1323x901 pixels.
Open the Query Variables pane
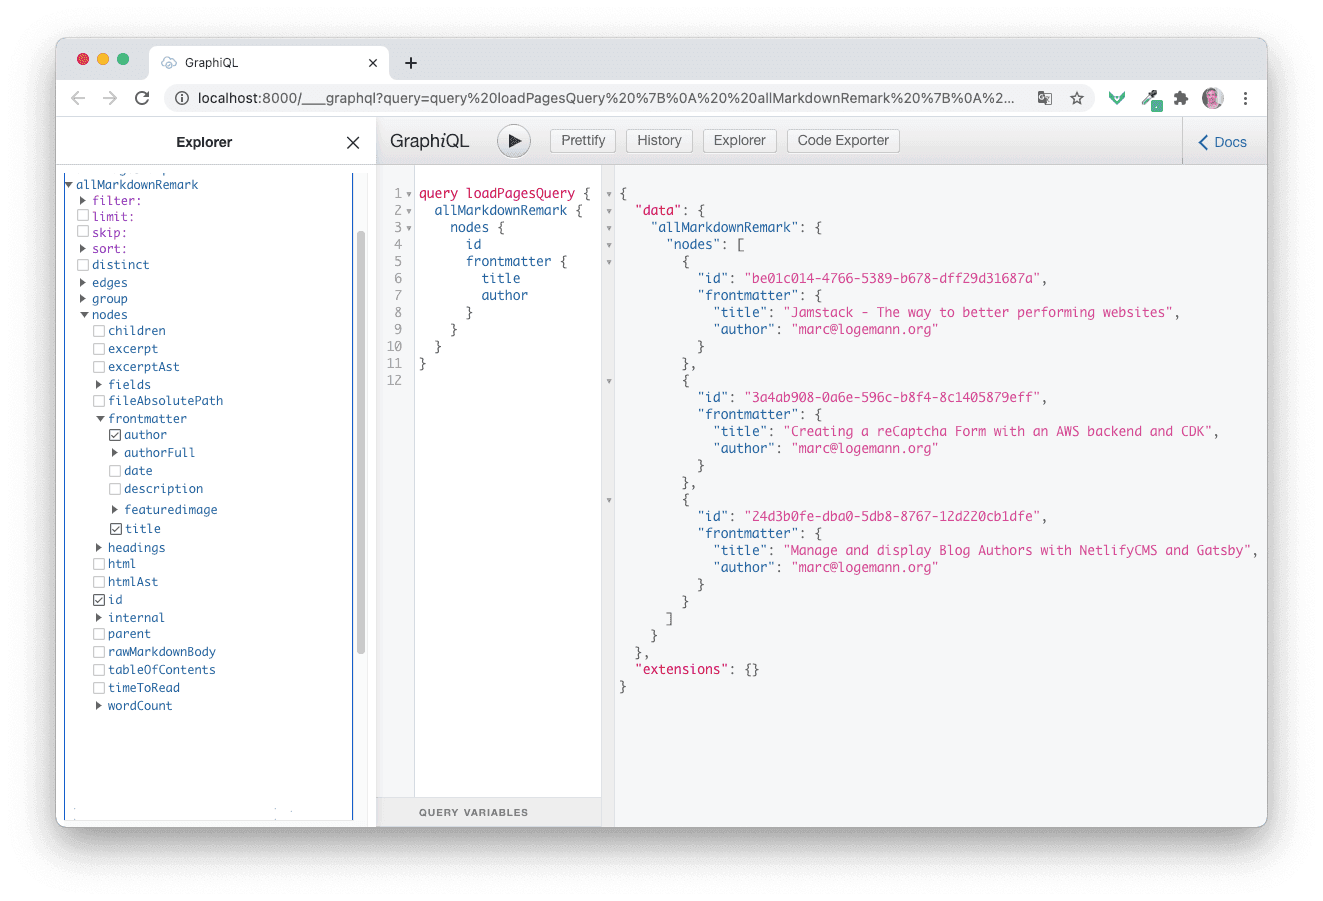click(x=489, y=812)
